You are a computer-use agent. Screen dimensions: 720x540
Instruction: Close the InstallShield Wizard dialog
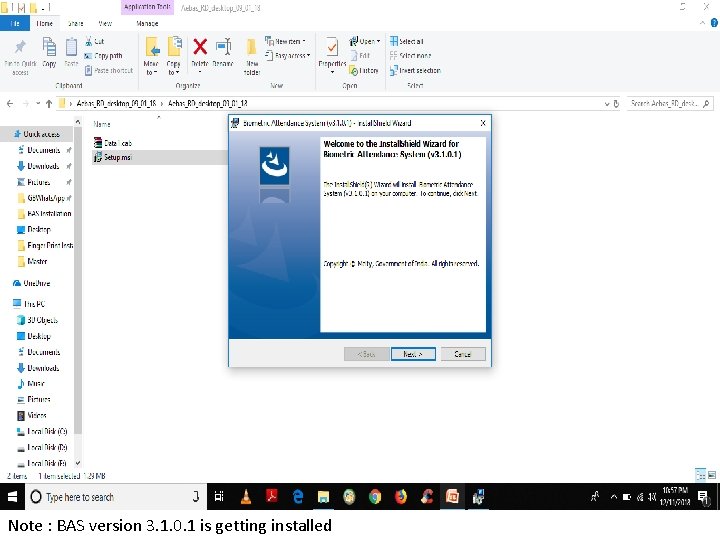[x=483, y=123]
